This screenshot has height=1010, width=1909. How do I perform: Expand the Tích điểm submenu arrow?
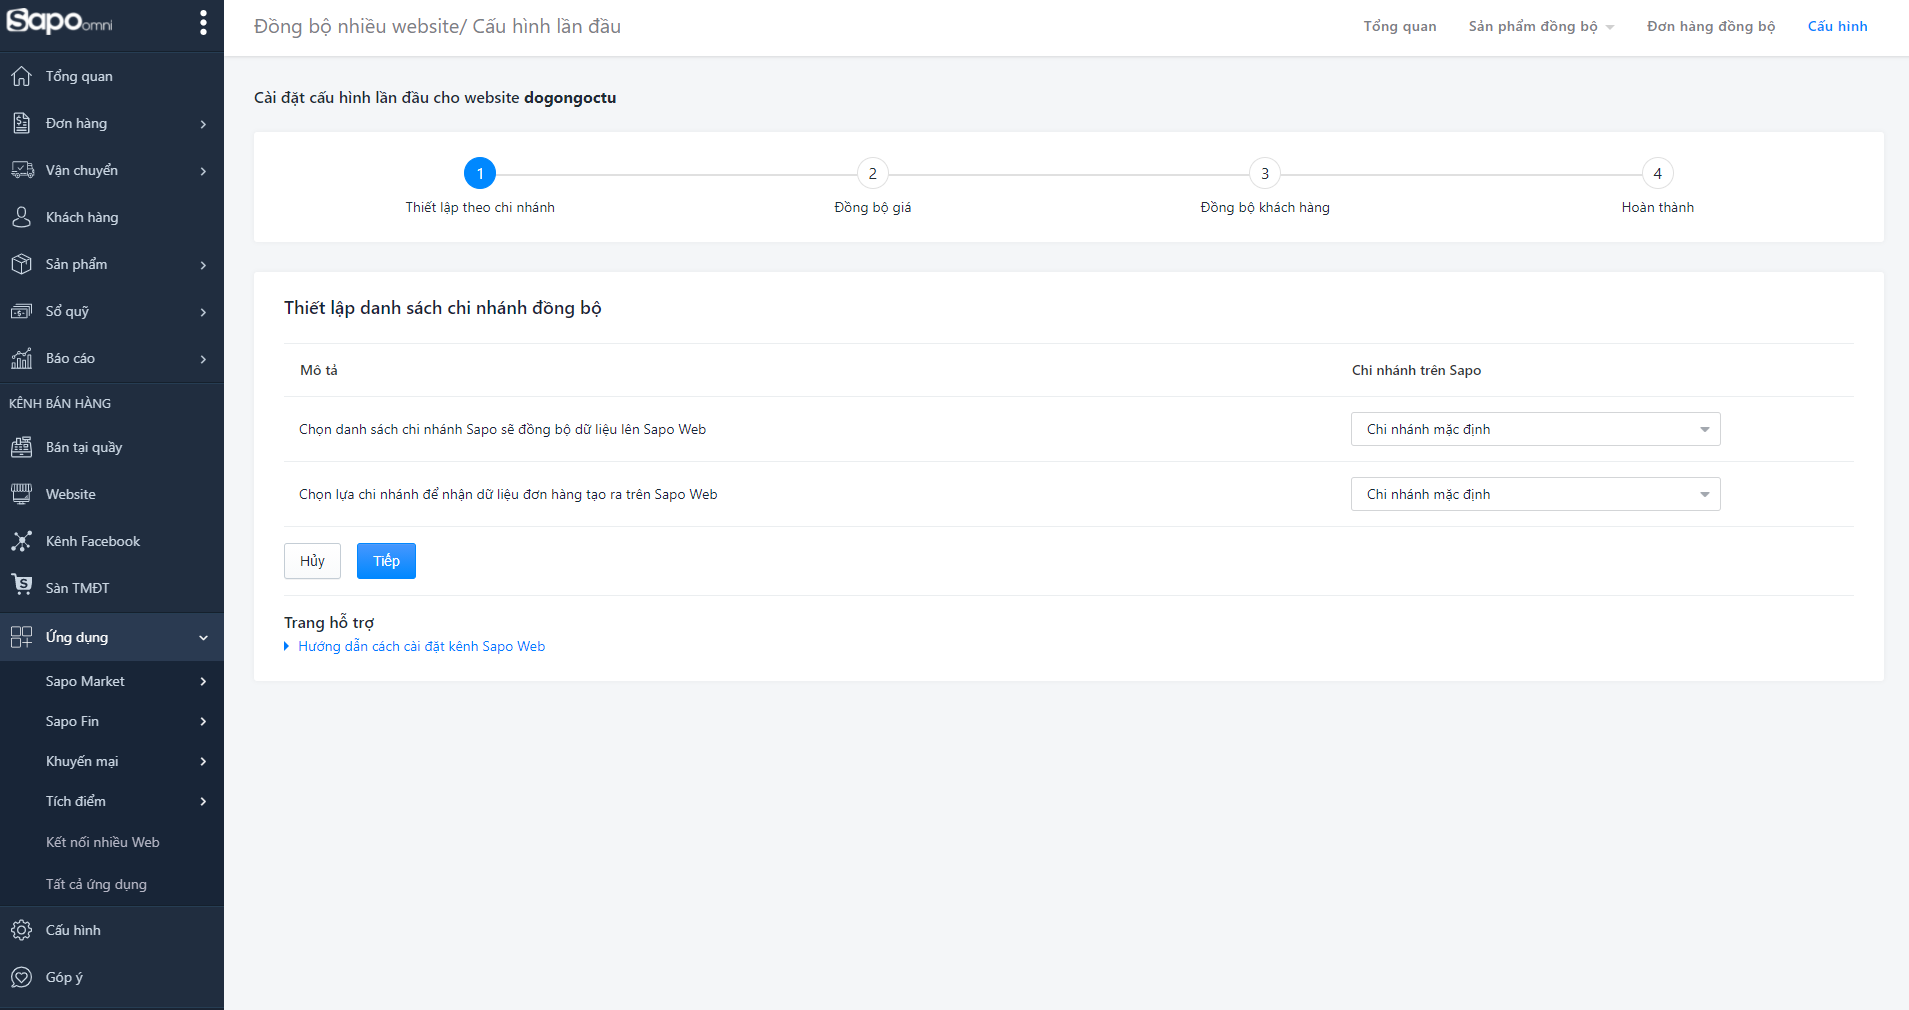(203, 802)
